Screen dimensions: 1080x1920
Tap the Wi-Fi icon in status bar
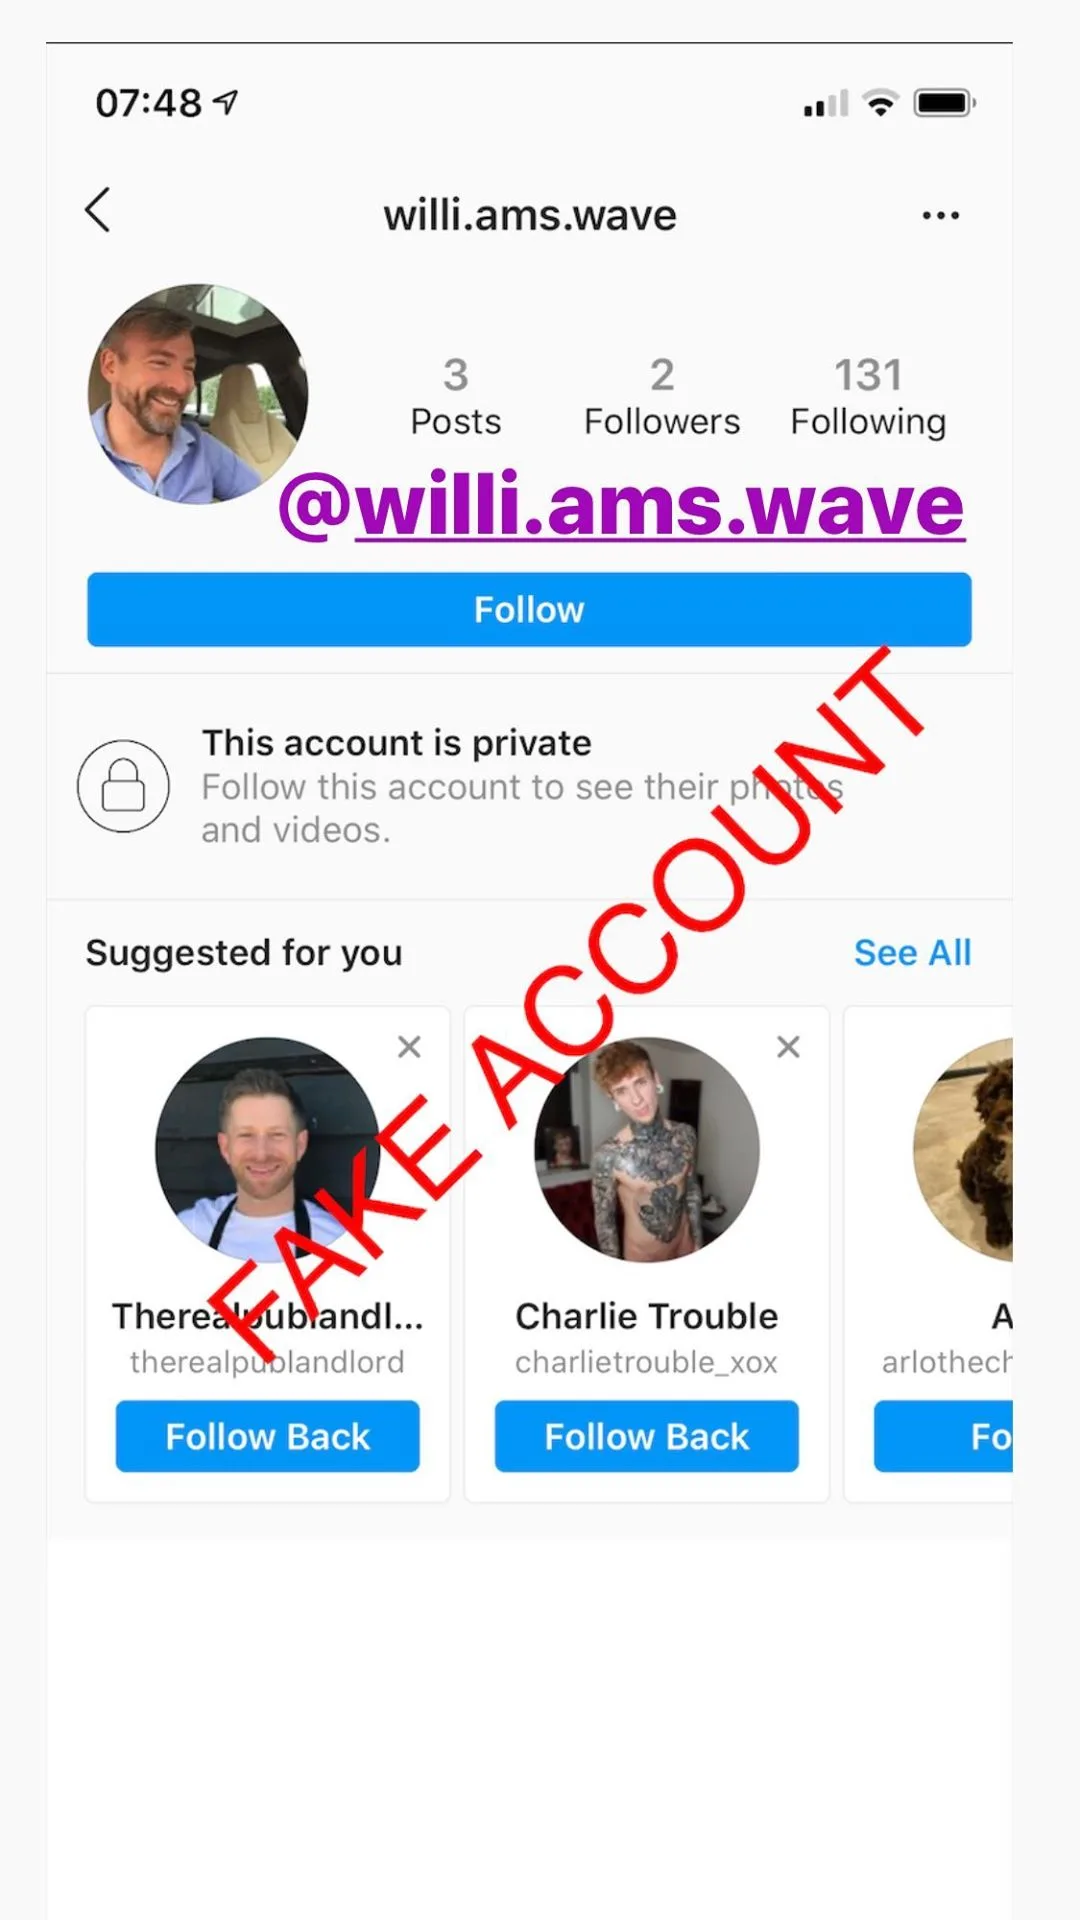(x=881, y=102)
